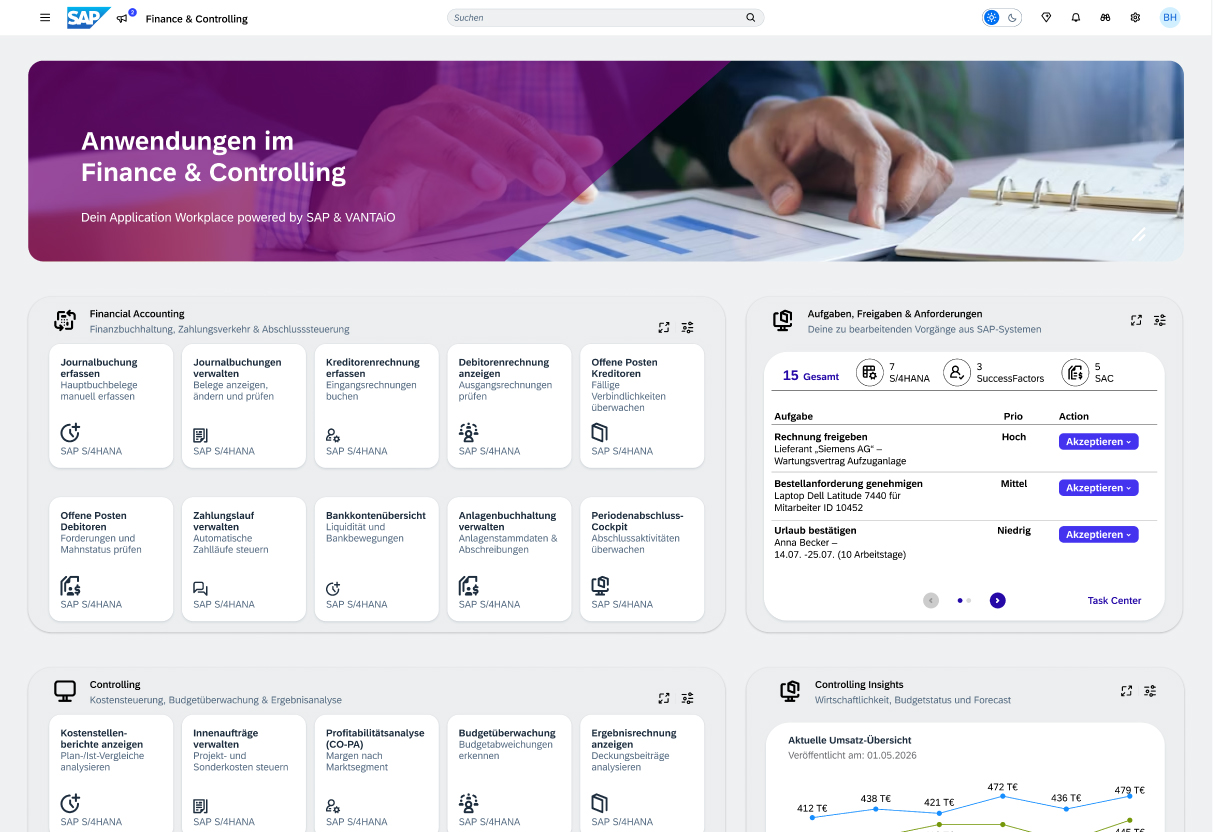Open the Task Center link

click(x=1114, y=601)
